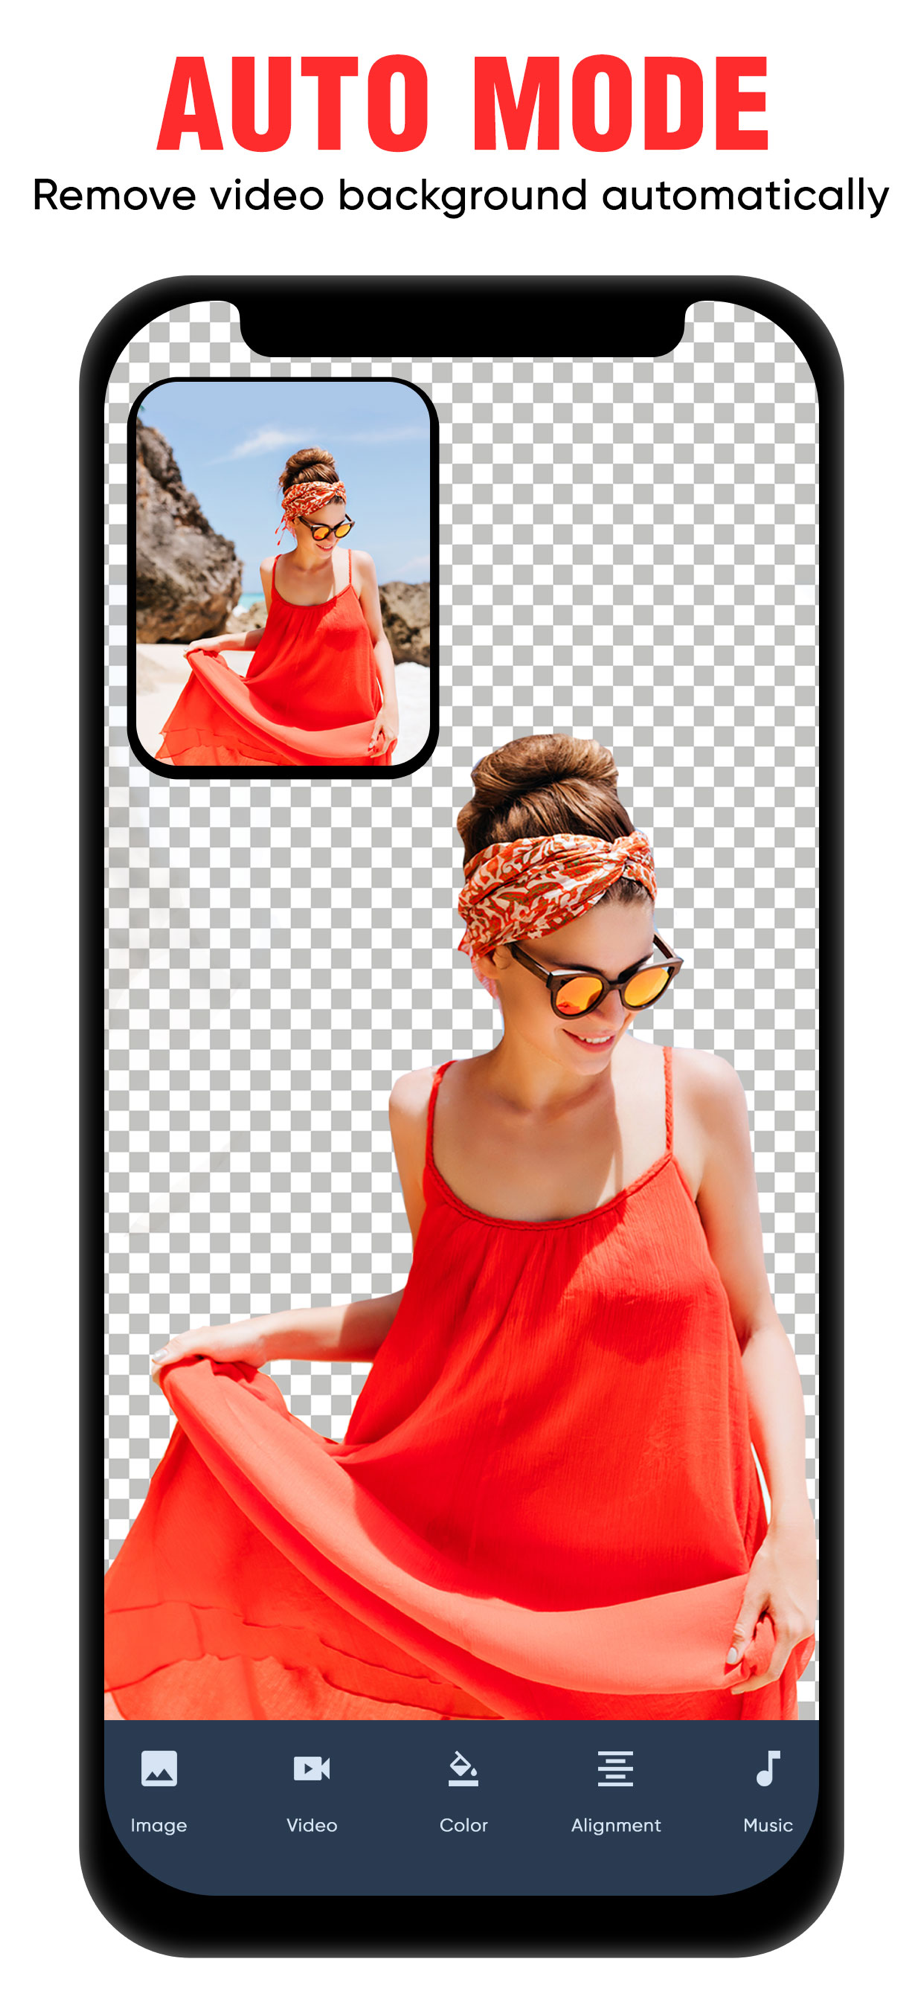Click the AUTO MODE headline
Screen dimensions: 924x2000
463,103
